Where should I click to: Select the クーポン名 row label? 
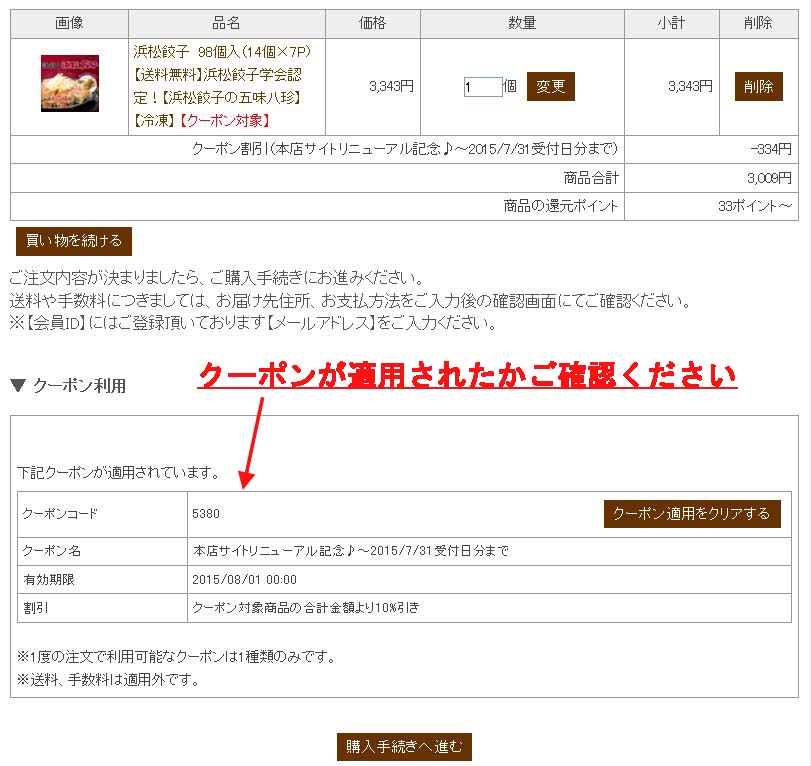click(52, 551)
